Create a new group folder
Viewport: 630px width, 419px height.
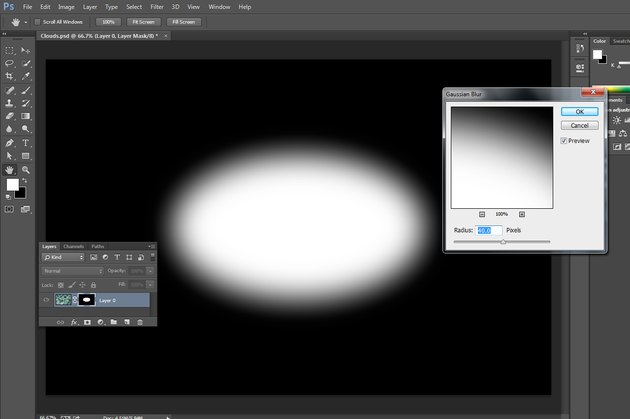(114, 322)
